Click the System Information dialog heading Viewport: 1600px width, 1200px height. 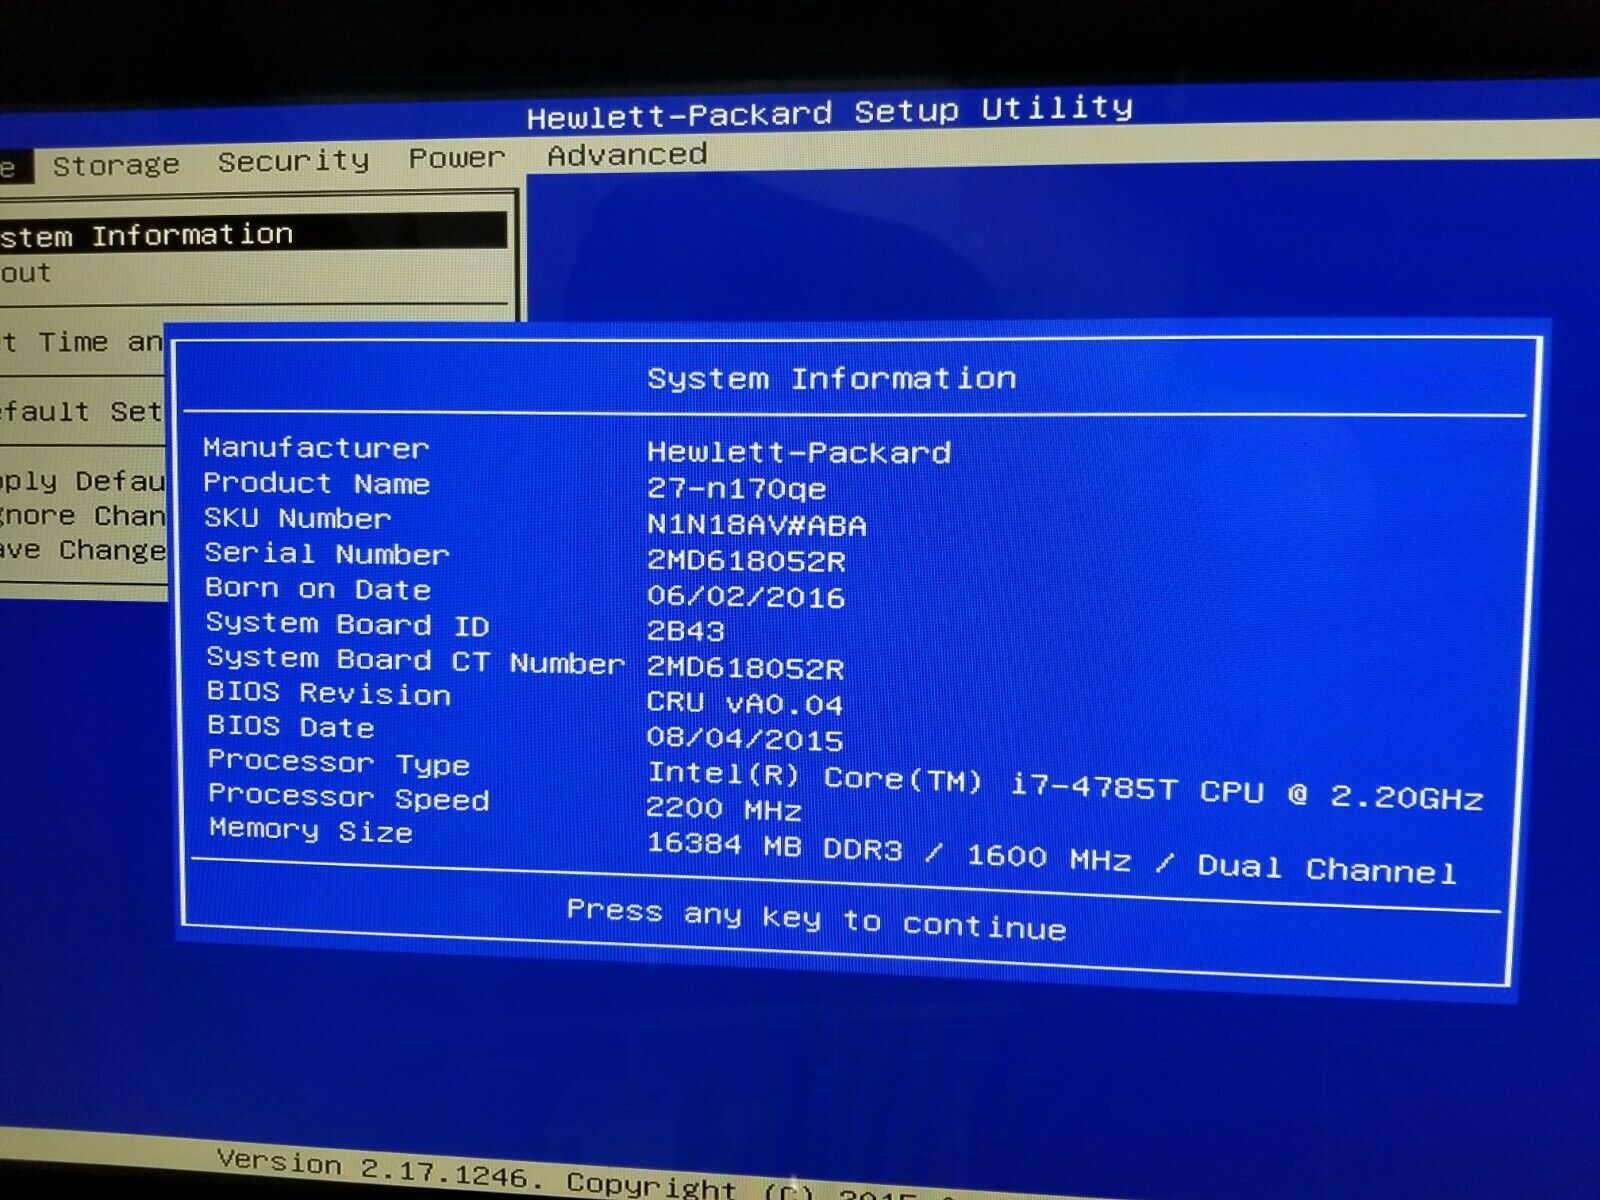click(832, 379)
